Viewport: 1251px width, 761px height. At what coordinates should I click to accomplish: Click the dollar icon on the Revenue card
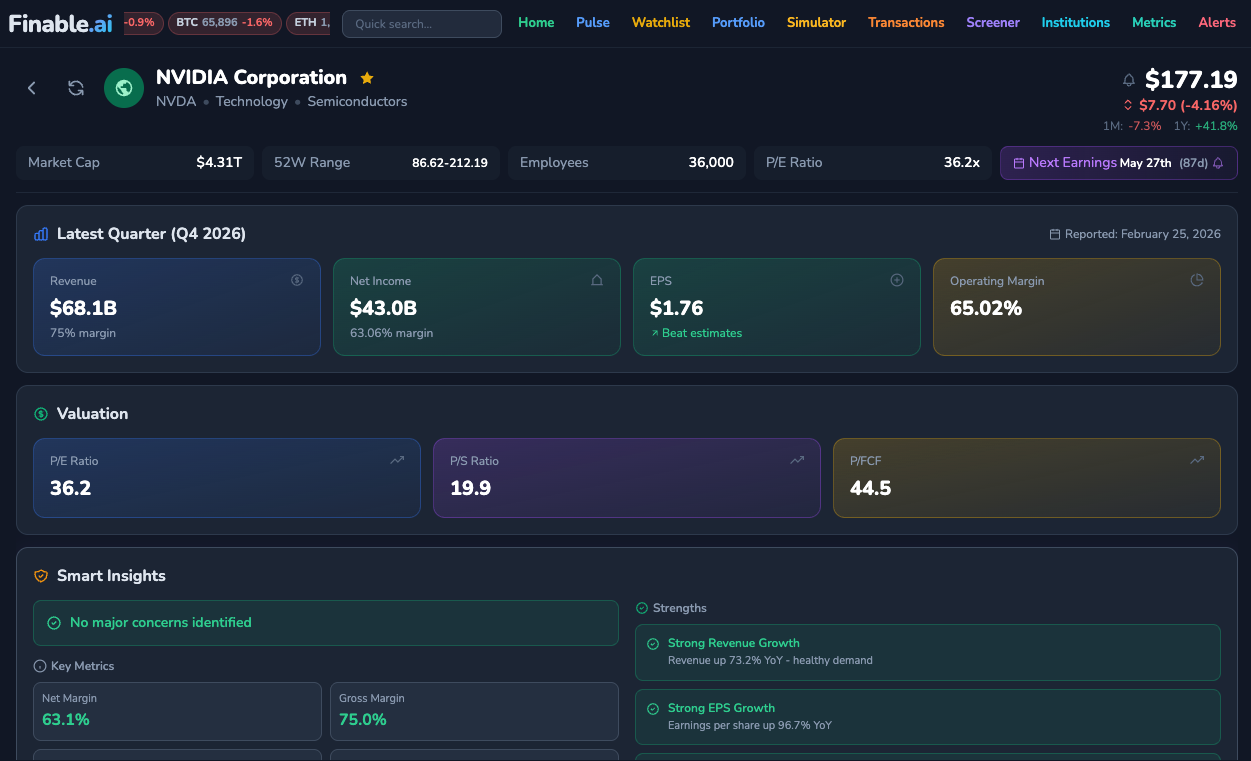[x=297, y=280]
